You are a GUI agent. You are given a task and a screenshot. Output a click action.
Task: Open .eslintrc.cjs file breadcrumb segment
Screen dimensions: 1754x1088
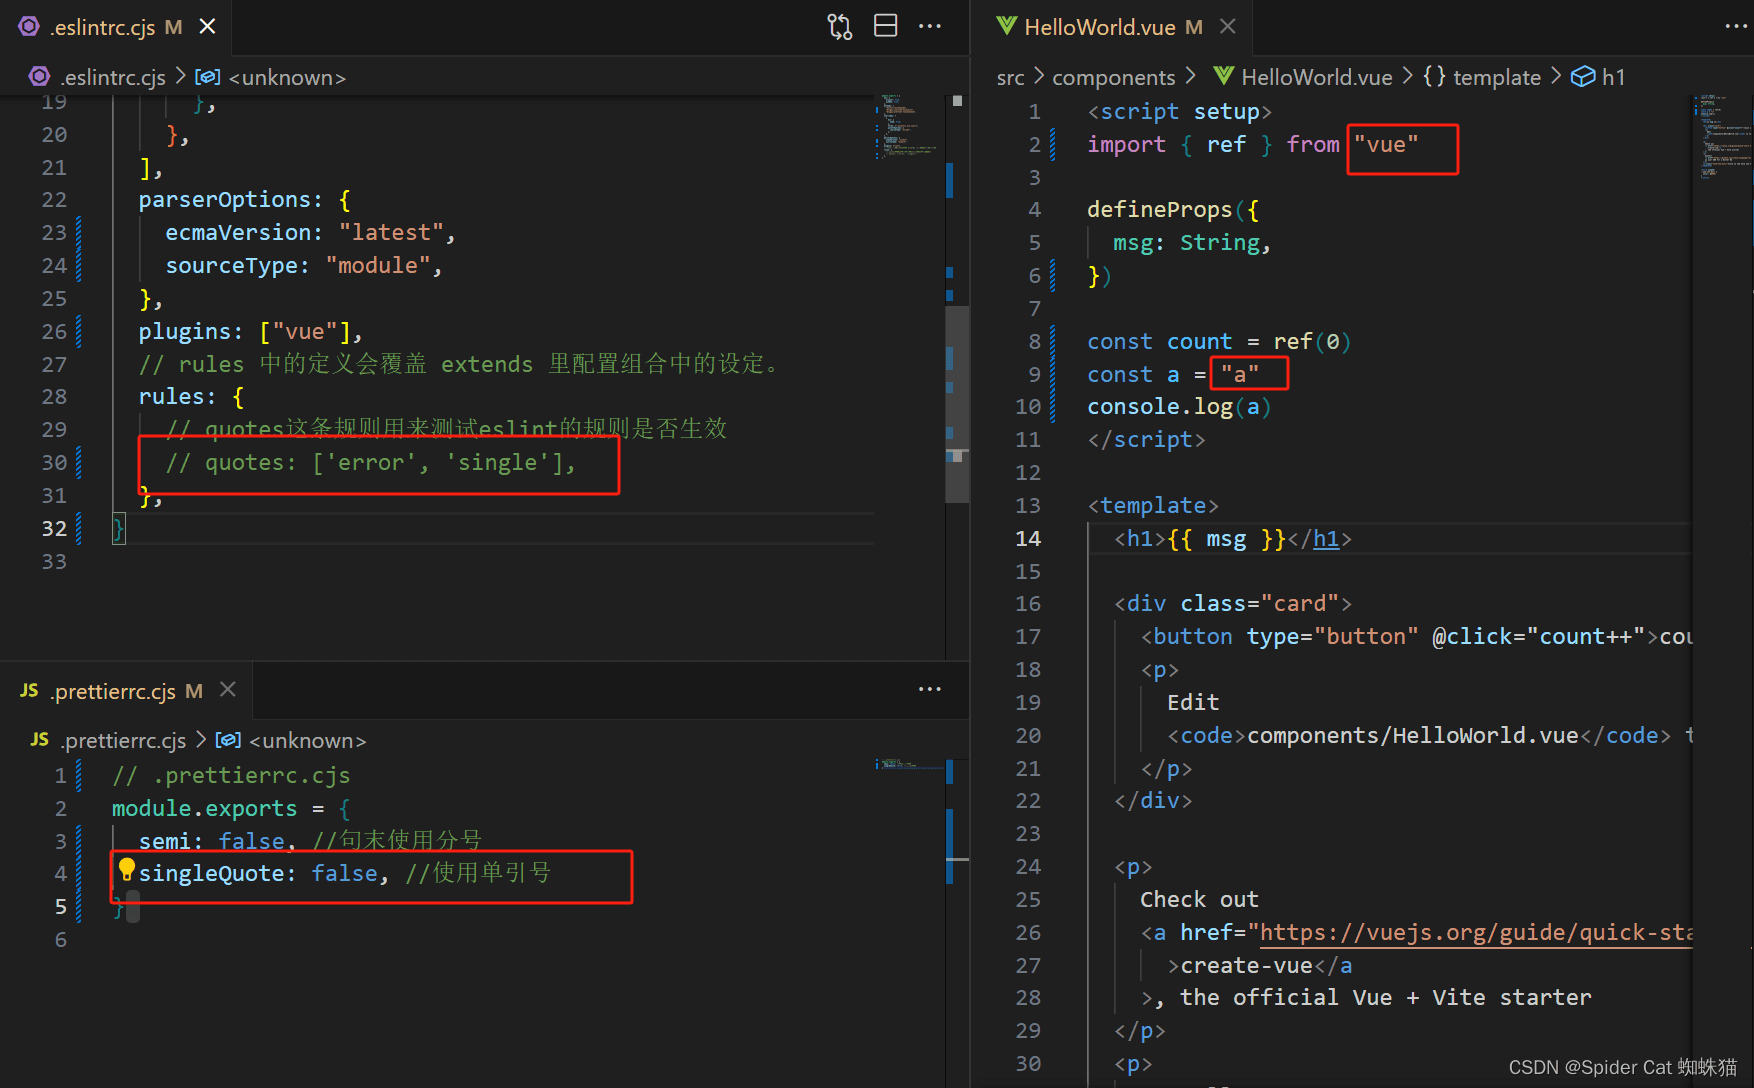point(113,77)
